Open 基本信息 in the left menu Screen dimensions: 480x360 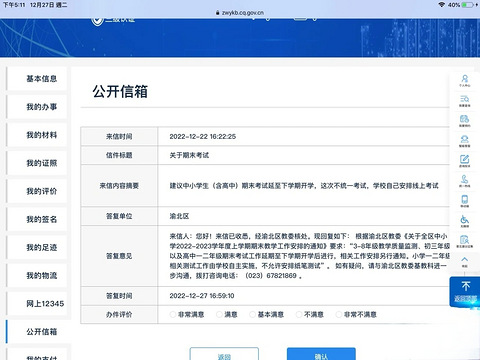pyautogui.click(x=37, y=79)
